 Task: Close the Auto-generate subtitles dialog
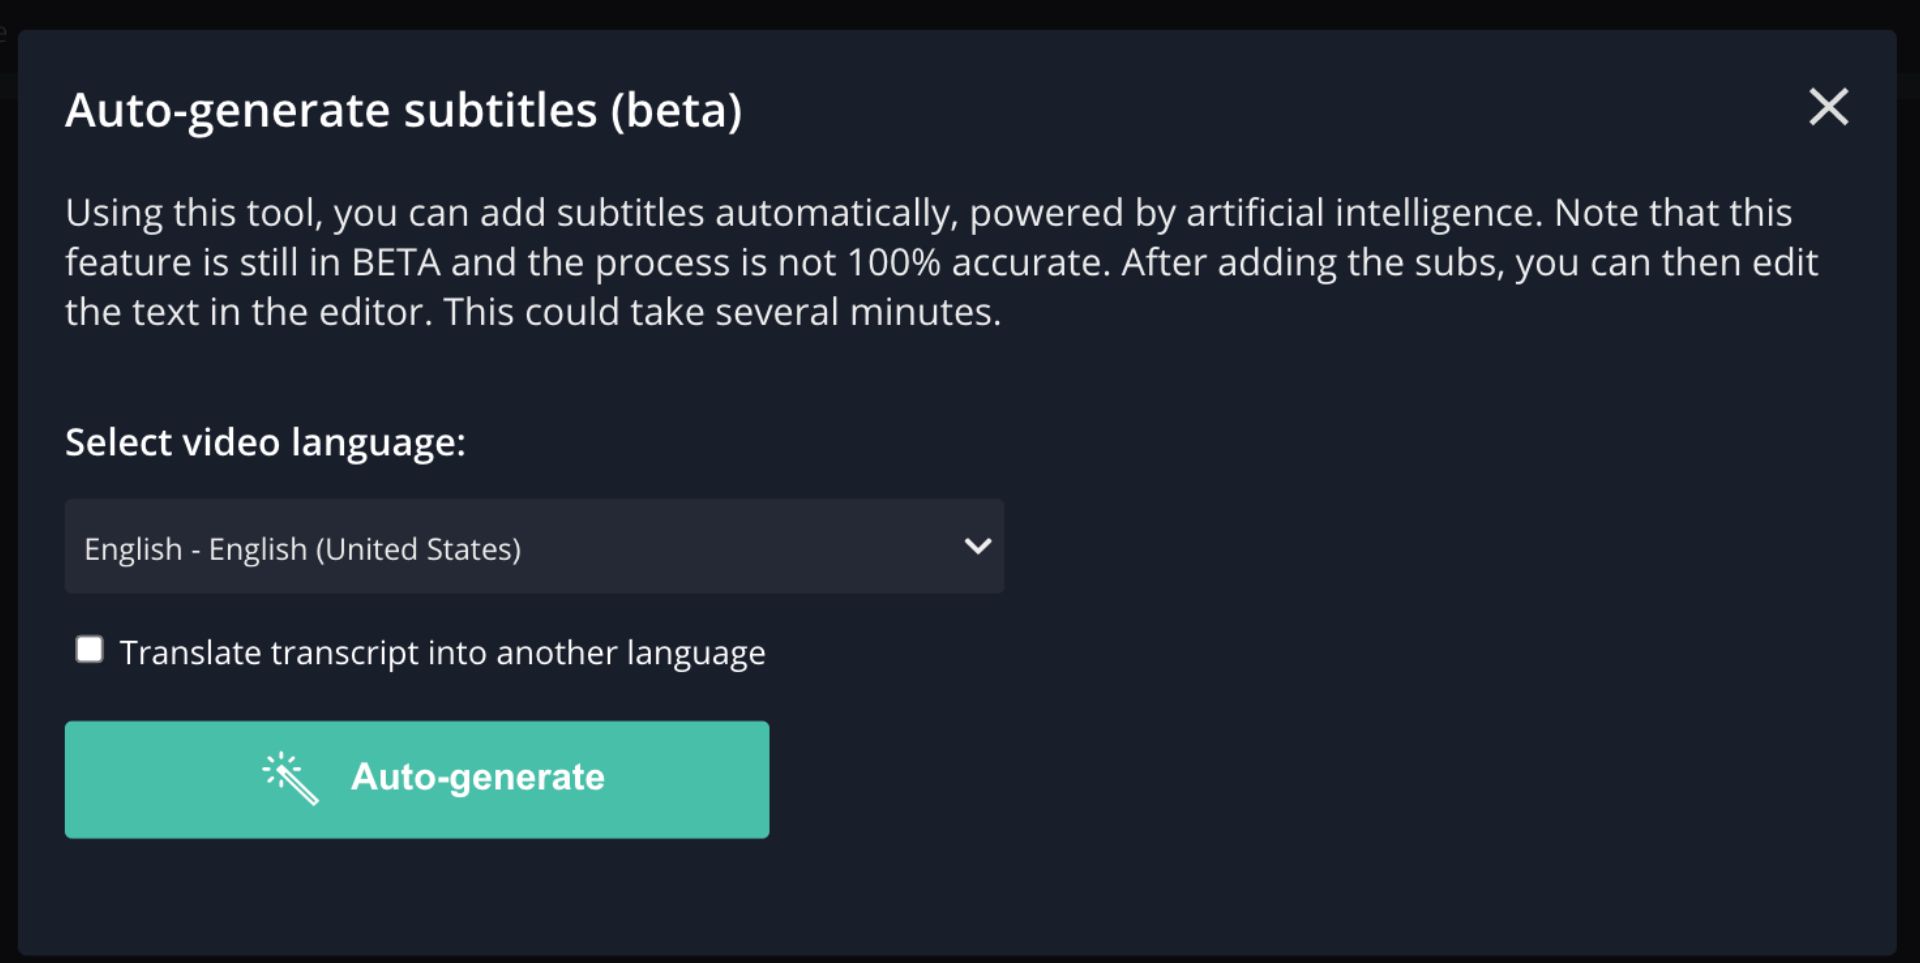click(x=1828, y=107)
